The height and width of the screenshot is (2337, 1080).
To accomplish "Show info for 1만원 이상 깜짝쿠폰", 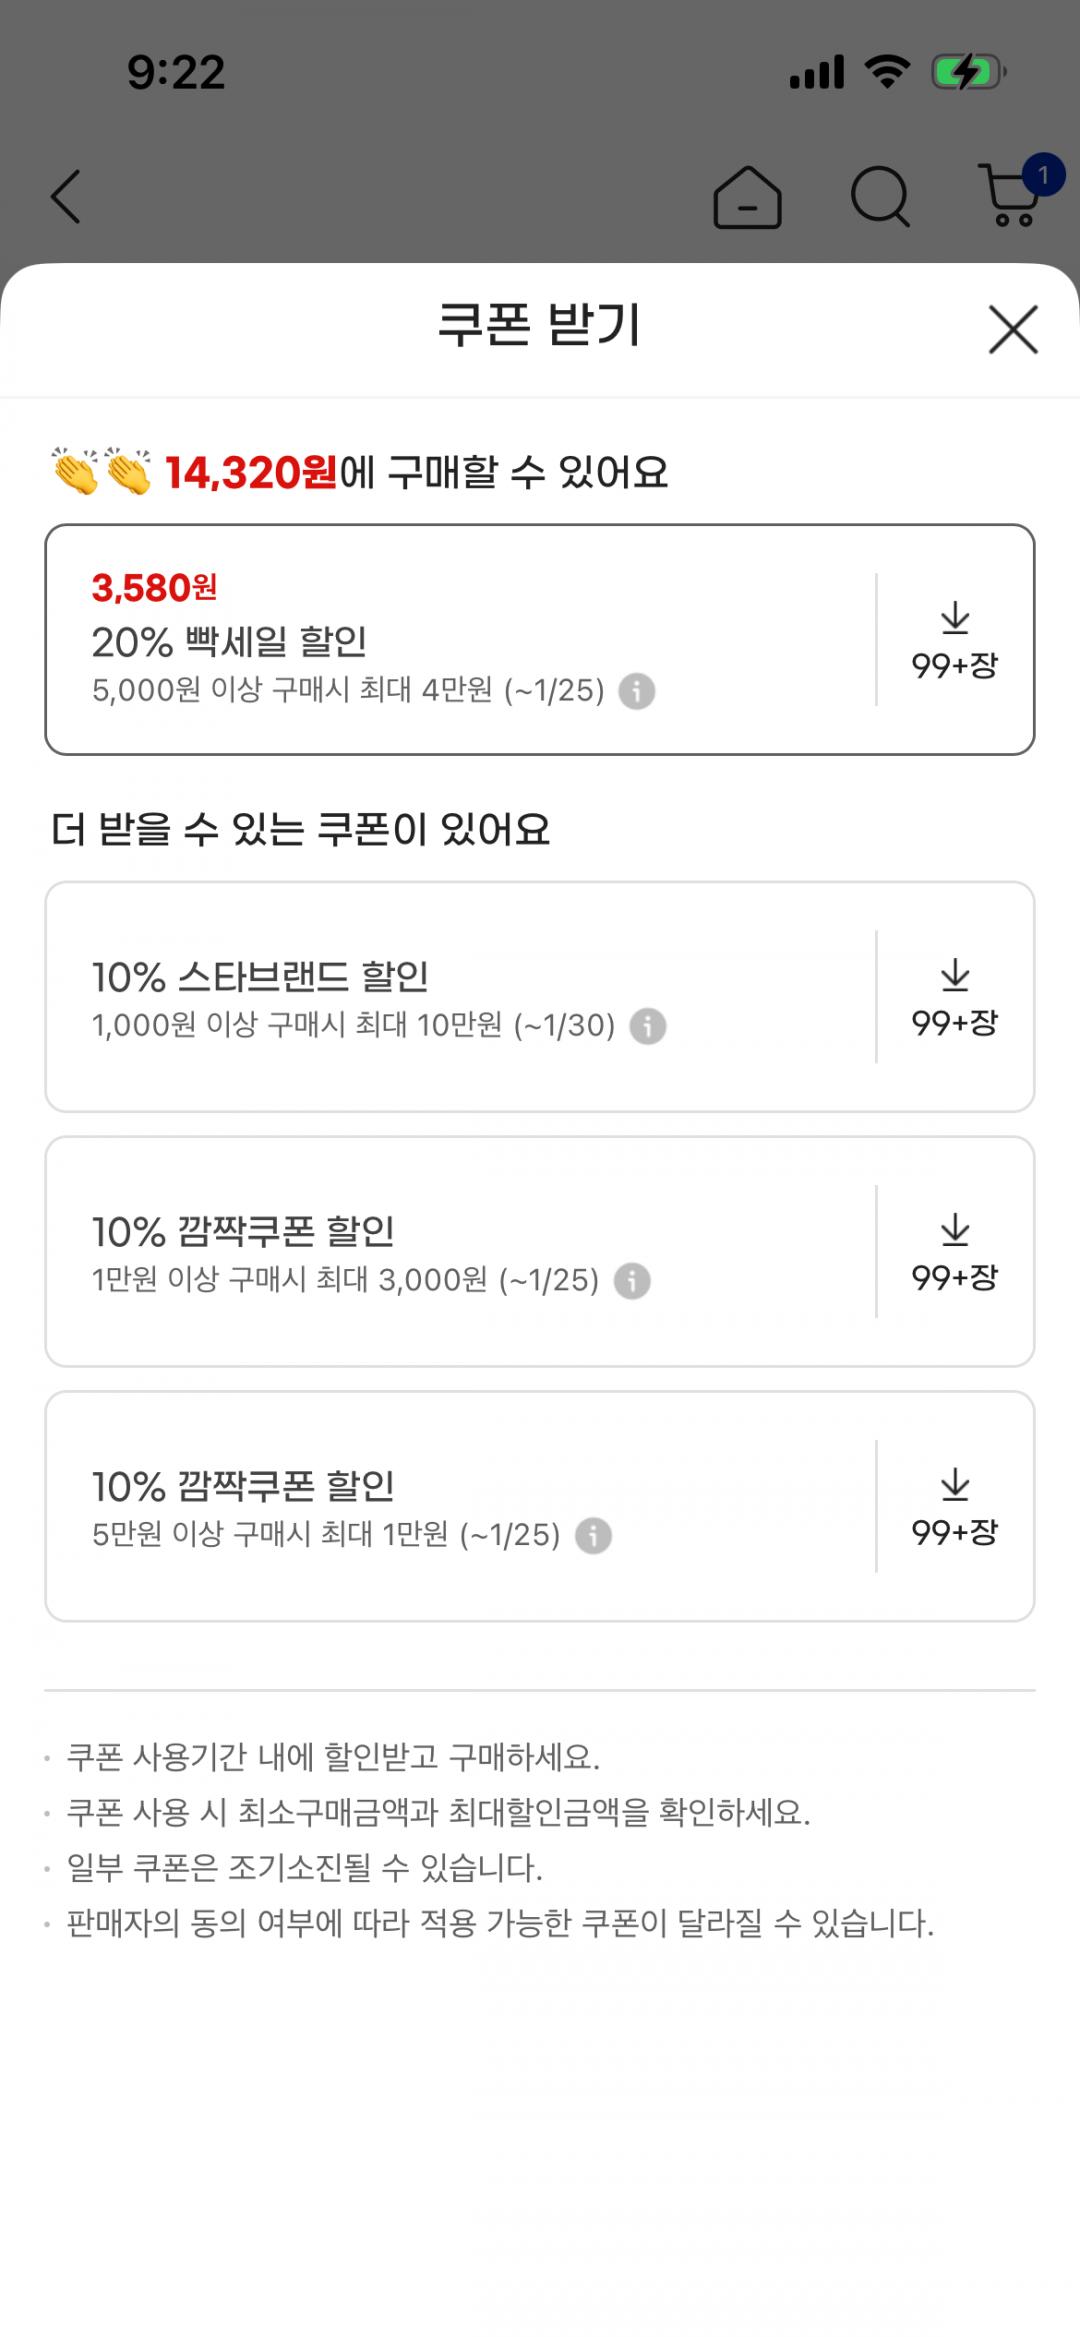I will [x=632, y=1281].
